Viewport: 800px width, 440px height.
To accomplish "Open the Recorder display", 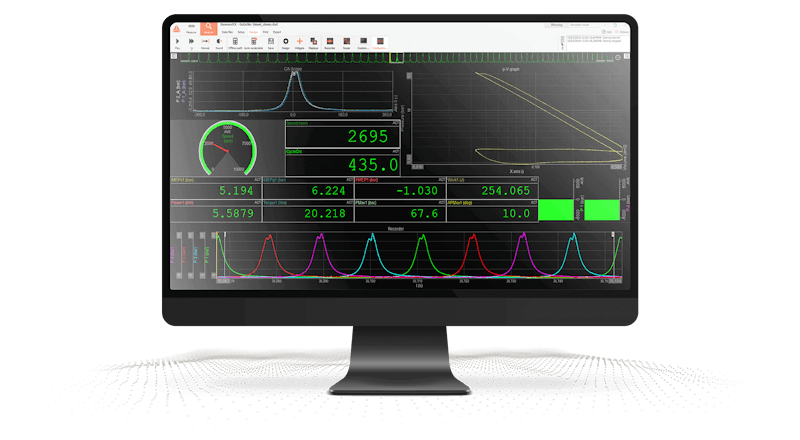I will pos(330,43).
